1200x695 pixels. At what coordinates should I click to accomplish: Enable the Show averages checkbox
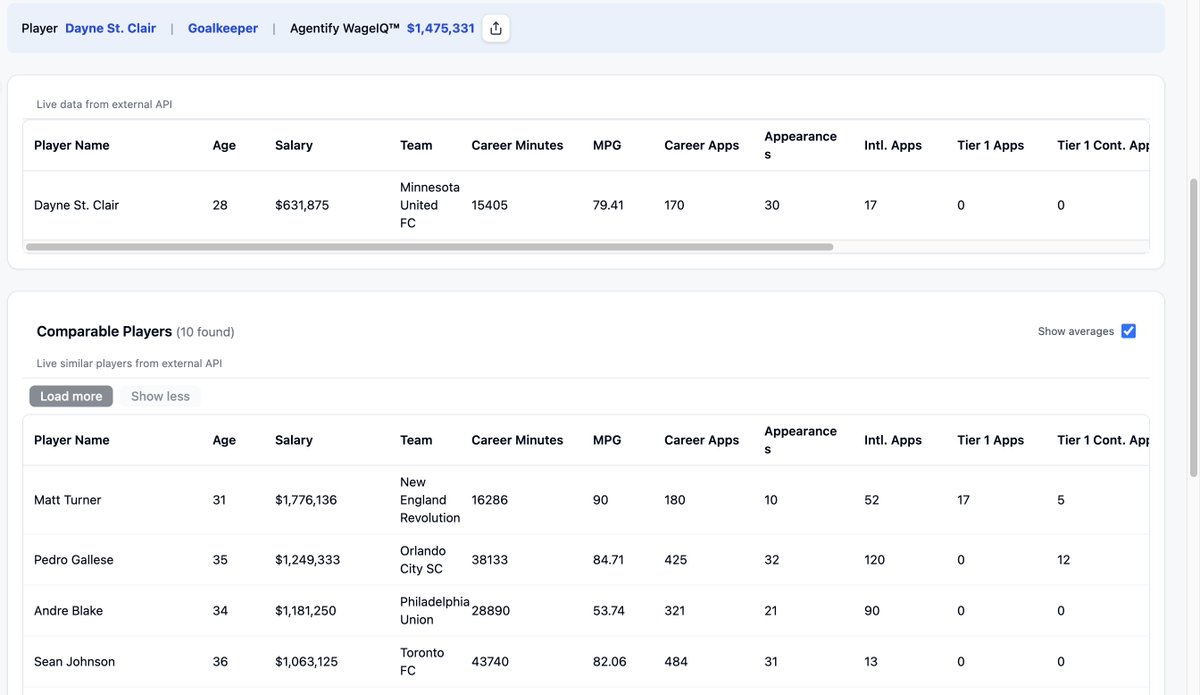click(1128, 330)
